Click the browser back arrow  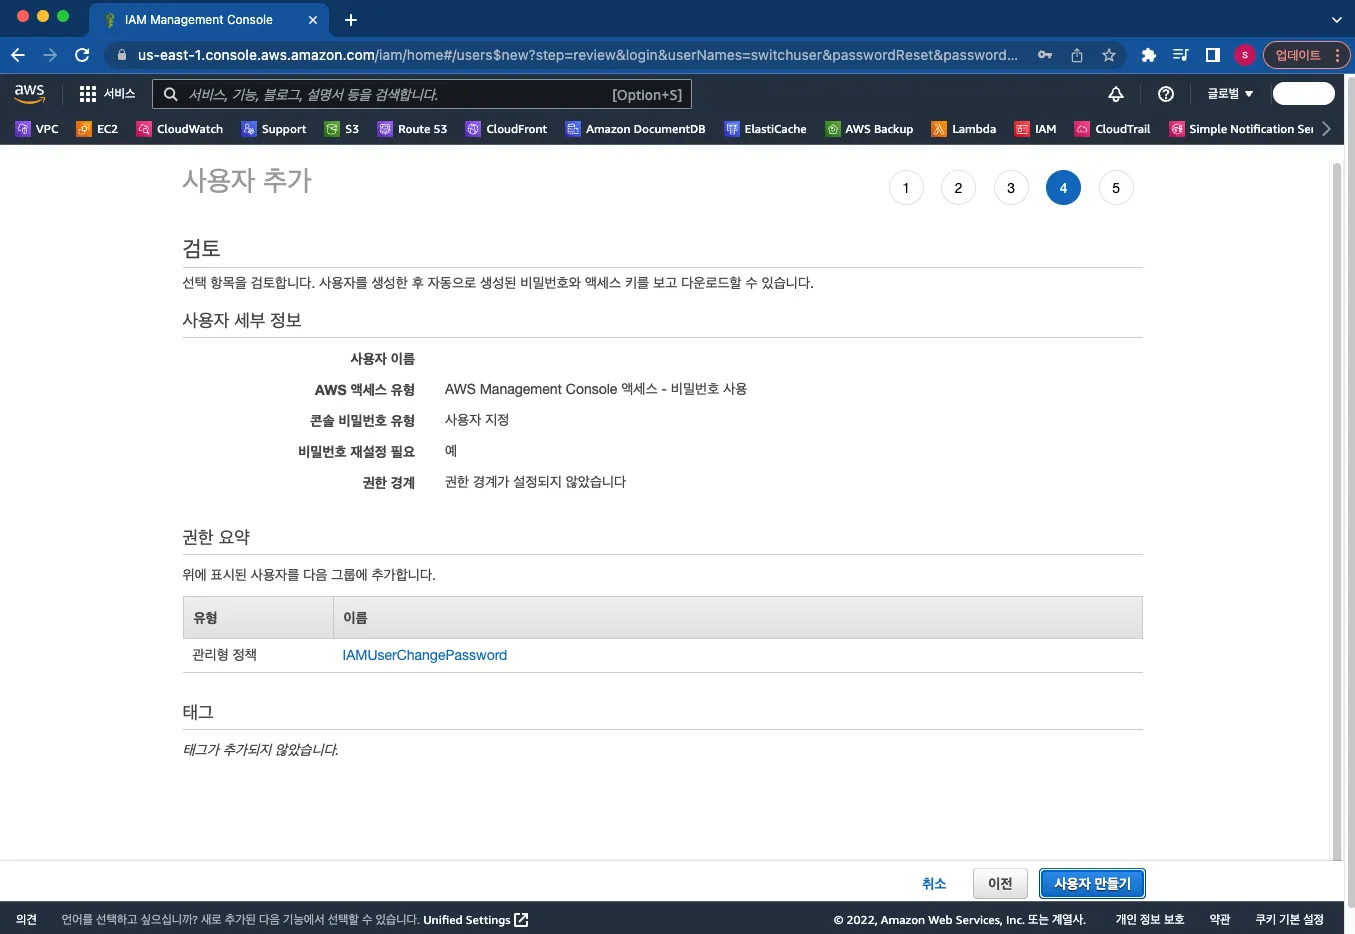pos(18,55)
